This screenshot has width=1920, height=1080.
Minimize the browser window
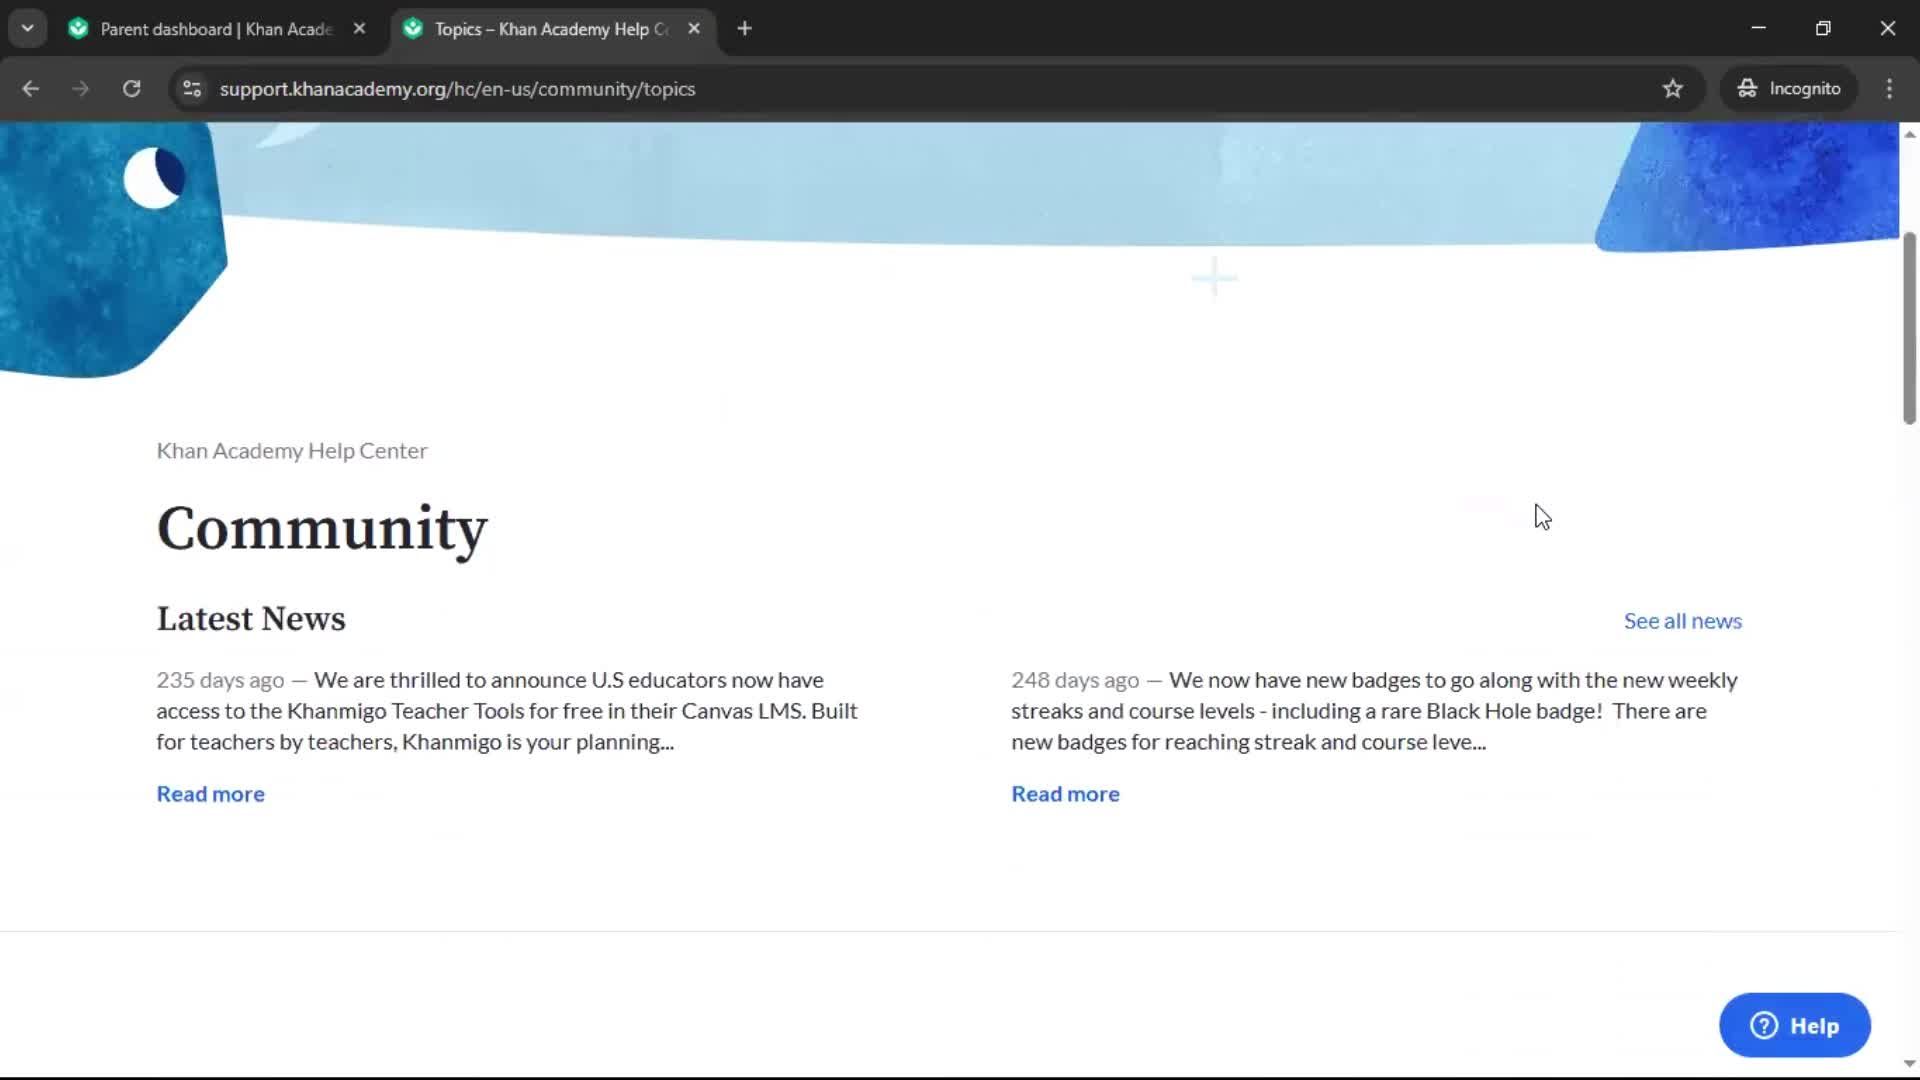[x=1759, y=29]
